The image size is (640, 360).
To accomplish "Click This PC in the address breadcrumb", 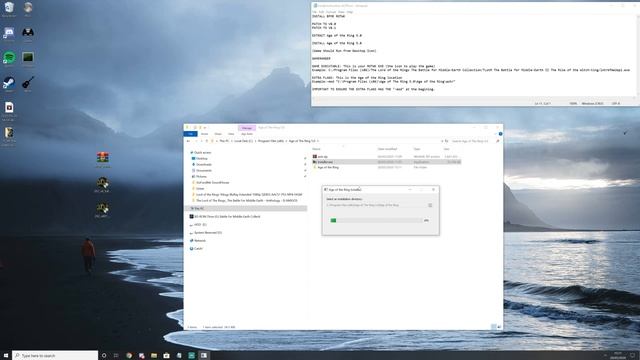I will click(x=224, y=141).
